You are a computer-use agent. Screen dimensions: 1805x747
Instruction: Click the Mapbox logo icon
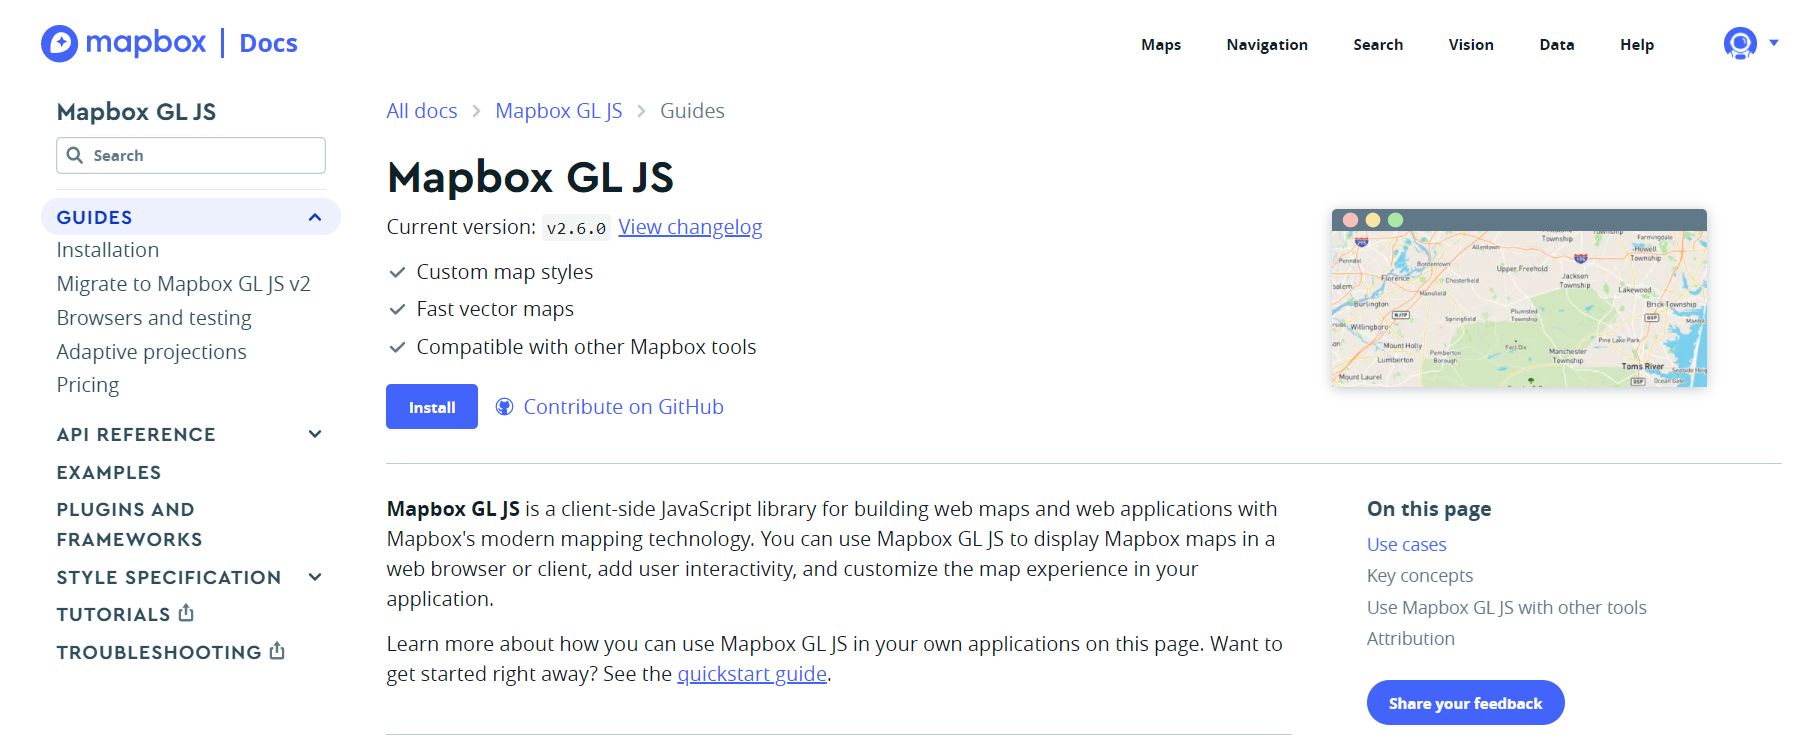59,43
